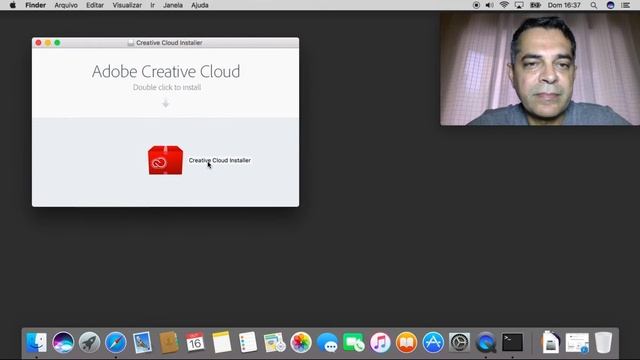This screenshot has width=640, height=360.
Task: Click the Dom 16:37 clock
Action: (564, 5)
